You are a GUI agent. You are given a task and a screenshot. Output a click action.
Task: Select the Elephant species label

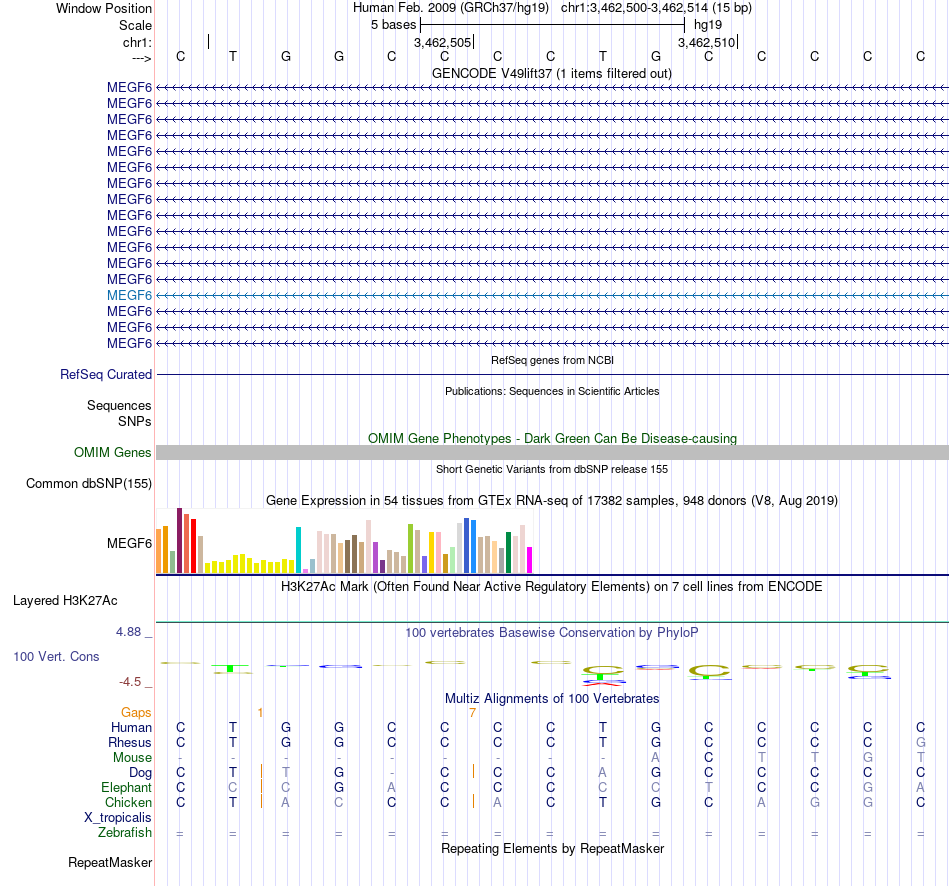coord(126,787)
